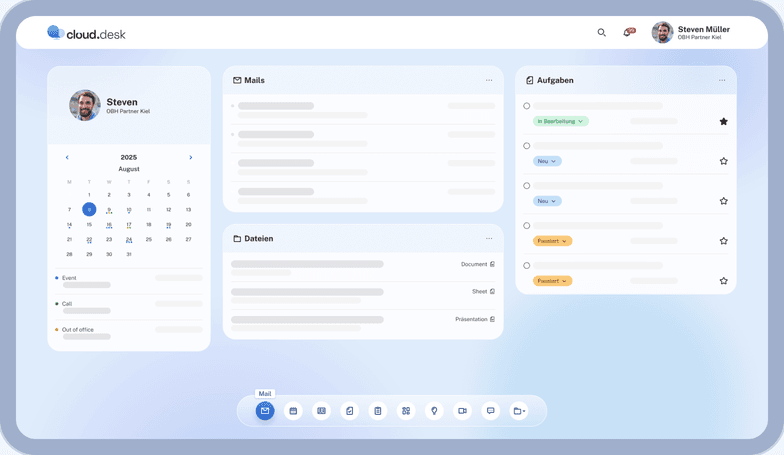Click the checklist icon beside Aufgaben title
The height and width of the screenshot is (455, 784).
530,80
